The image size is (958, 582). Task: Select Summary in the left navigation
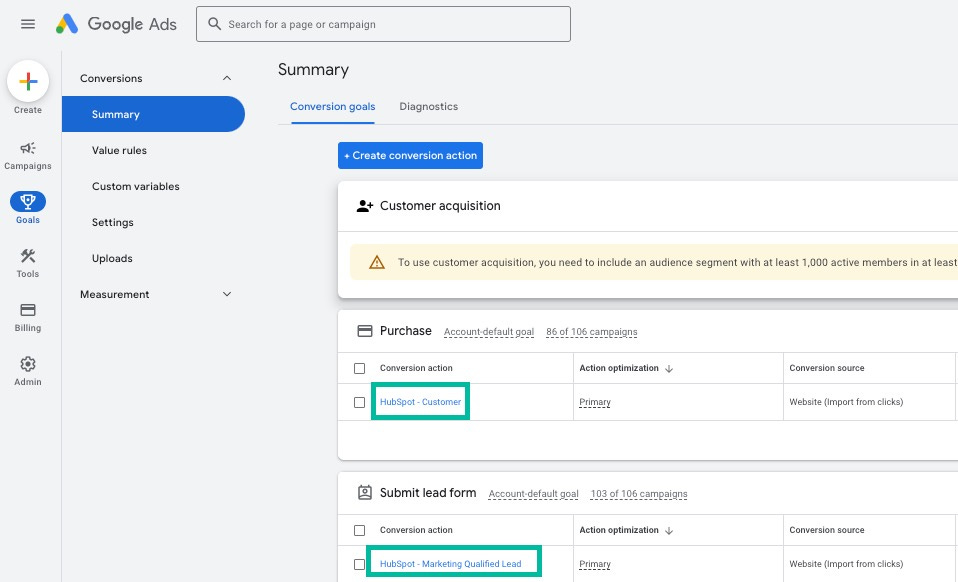(x=153, y=114)
